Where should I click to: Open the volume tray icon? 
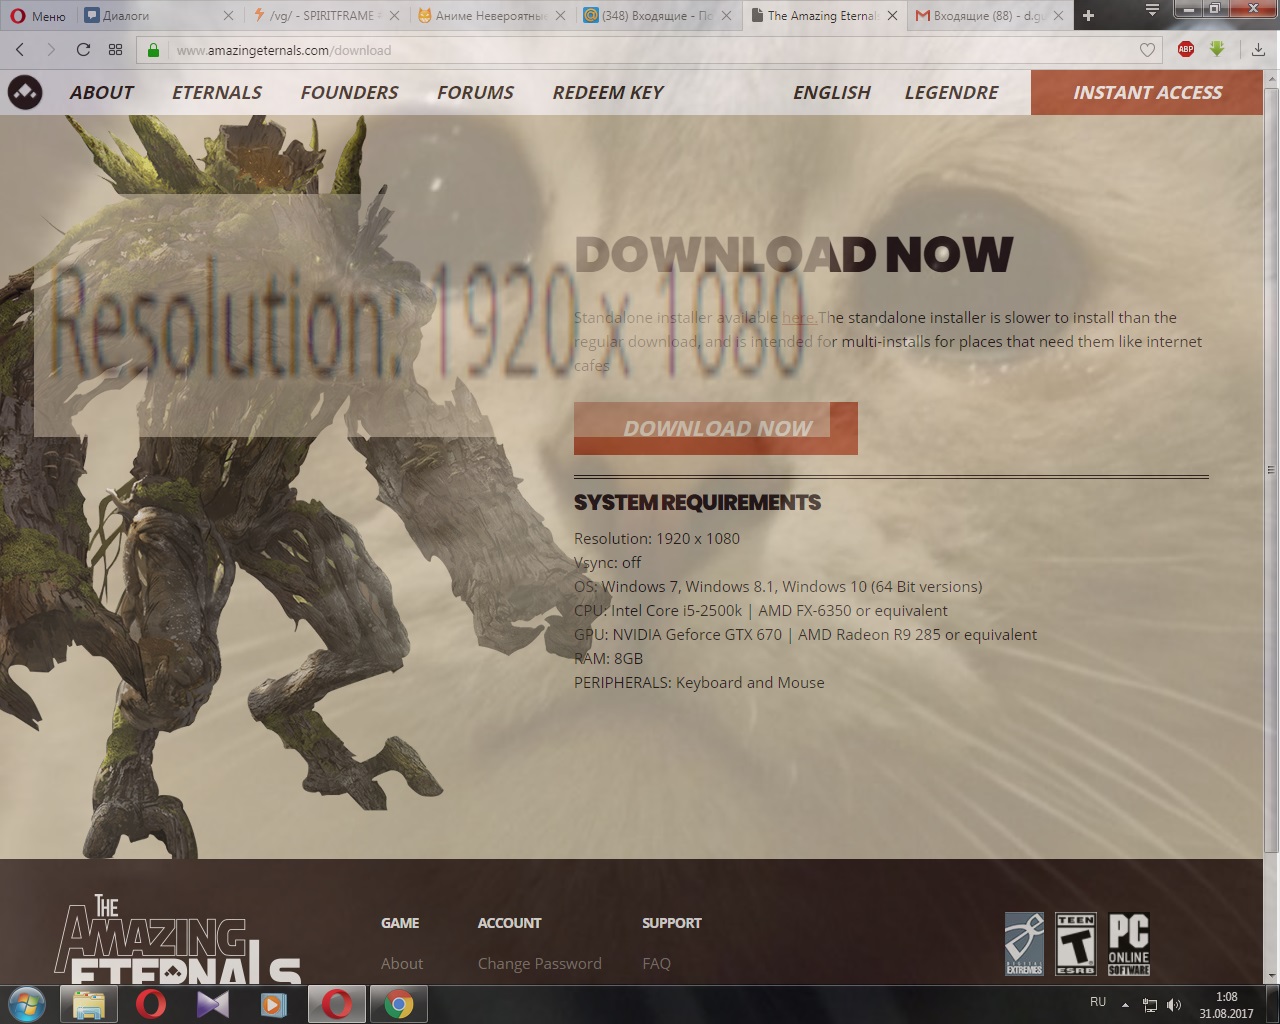[1174, 1005]
